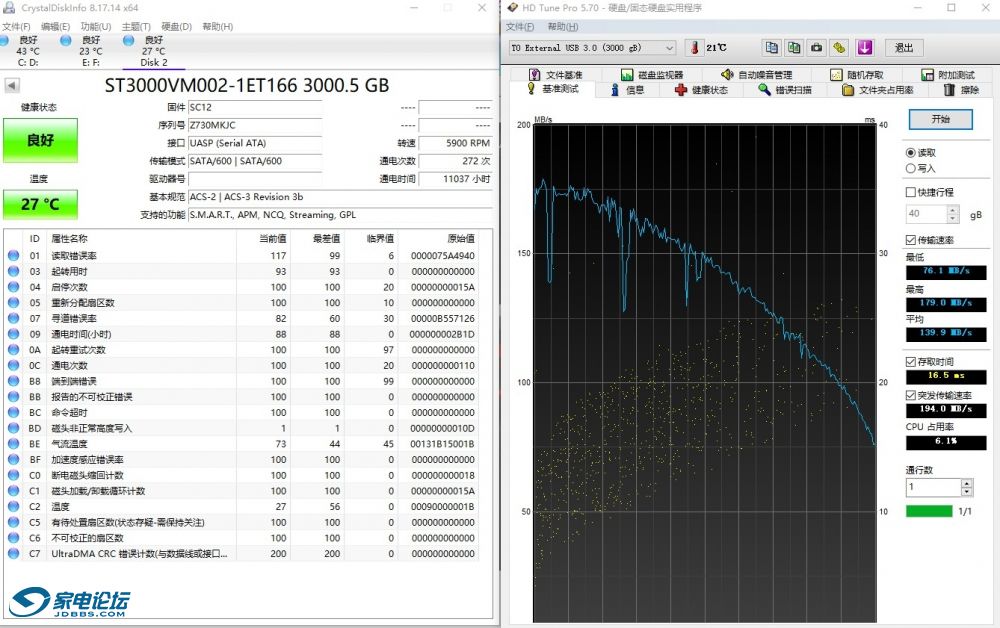
Task: Toggle the 突发传输速率 checkbox
Action: coord(911,395)
